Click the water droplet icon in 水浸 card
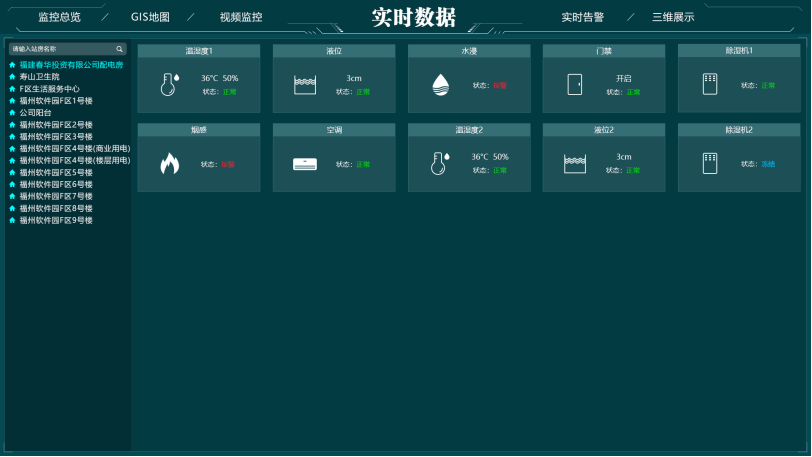 (440, 85)
